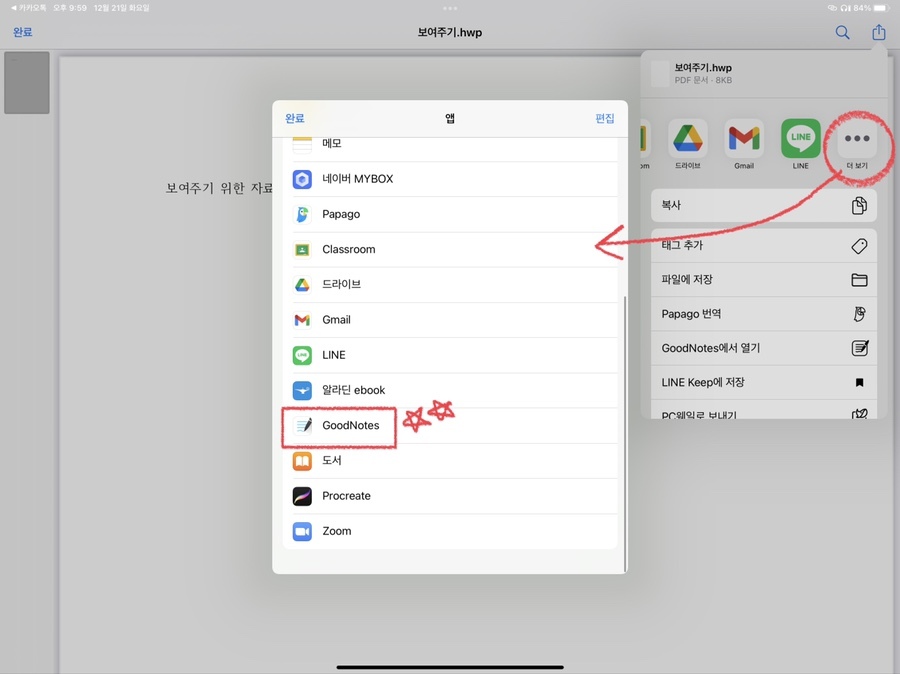This screenshot has height=674, width=900.
Task: Tap the 보여주기.hwp file header in share sheet
Action: [x=763, y=73]
